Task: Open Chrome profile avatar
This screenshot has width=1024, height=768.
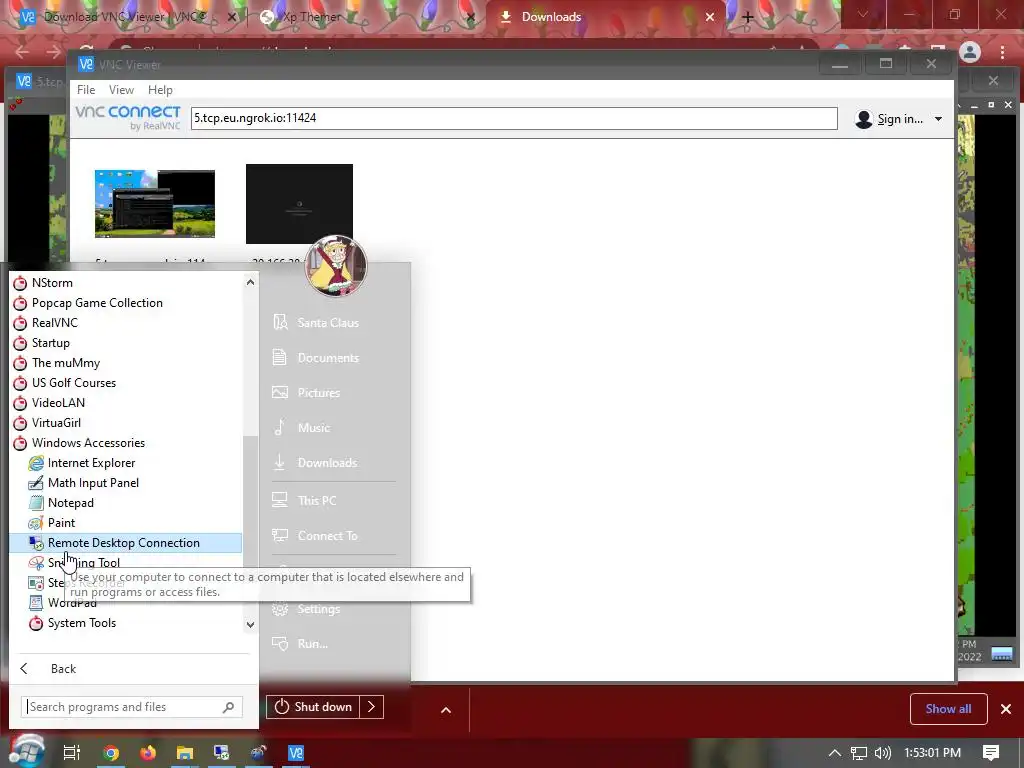Action: coord(970,52)
